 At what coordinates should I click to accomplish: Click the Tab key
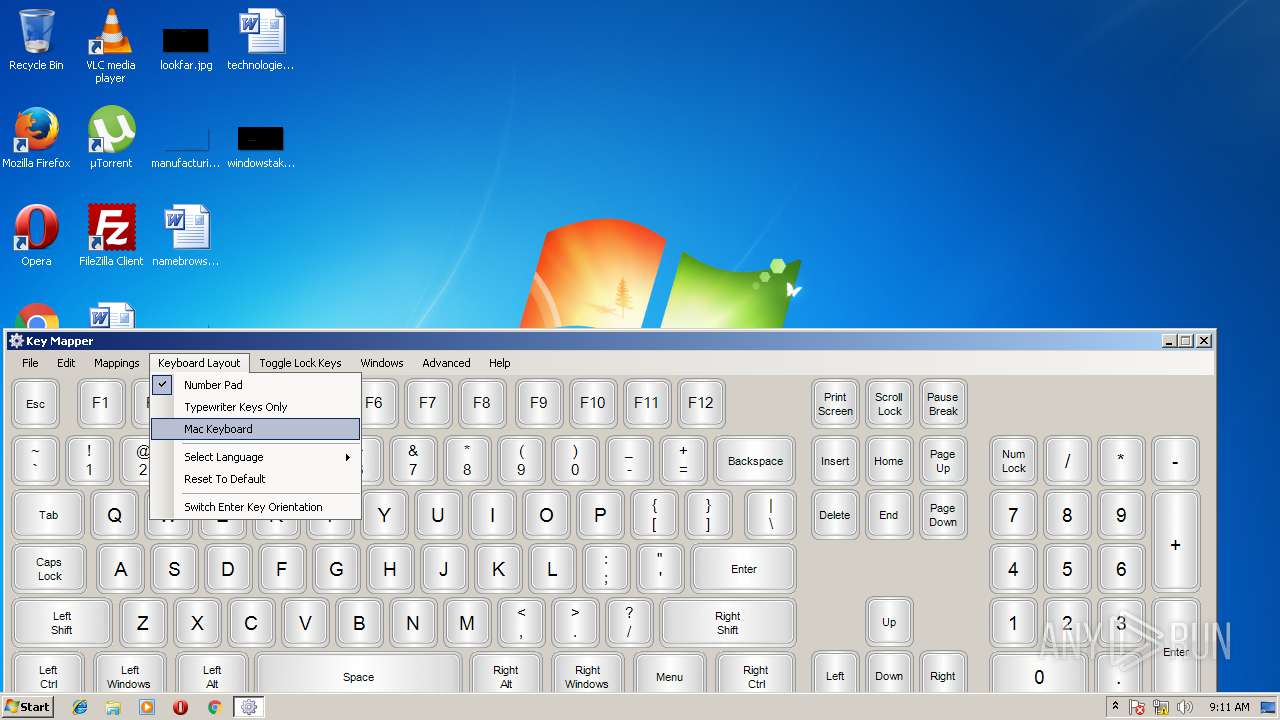(48, 515)
